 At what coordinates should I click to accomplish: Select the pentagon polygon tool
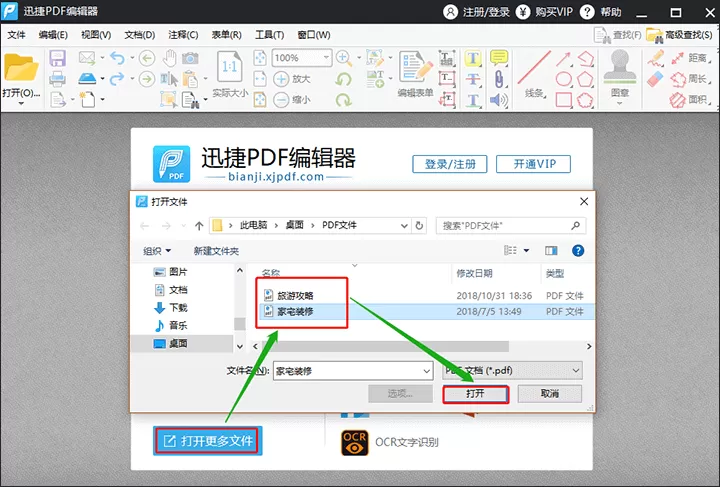[x=585, y=79]
